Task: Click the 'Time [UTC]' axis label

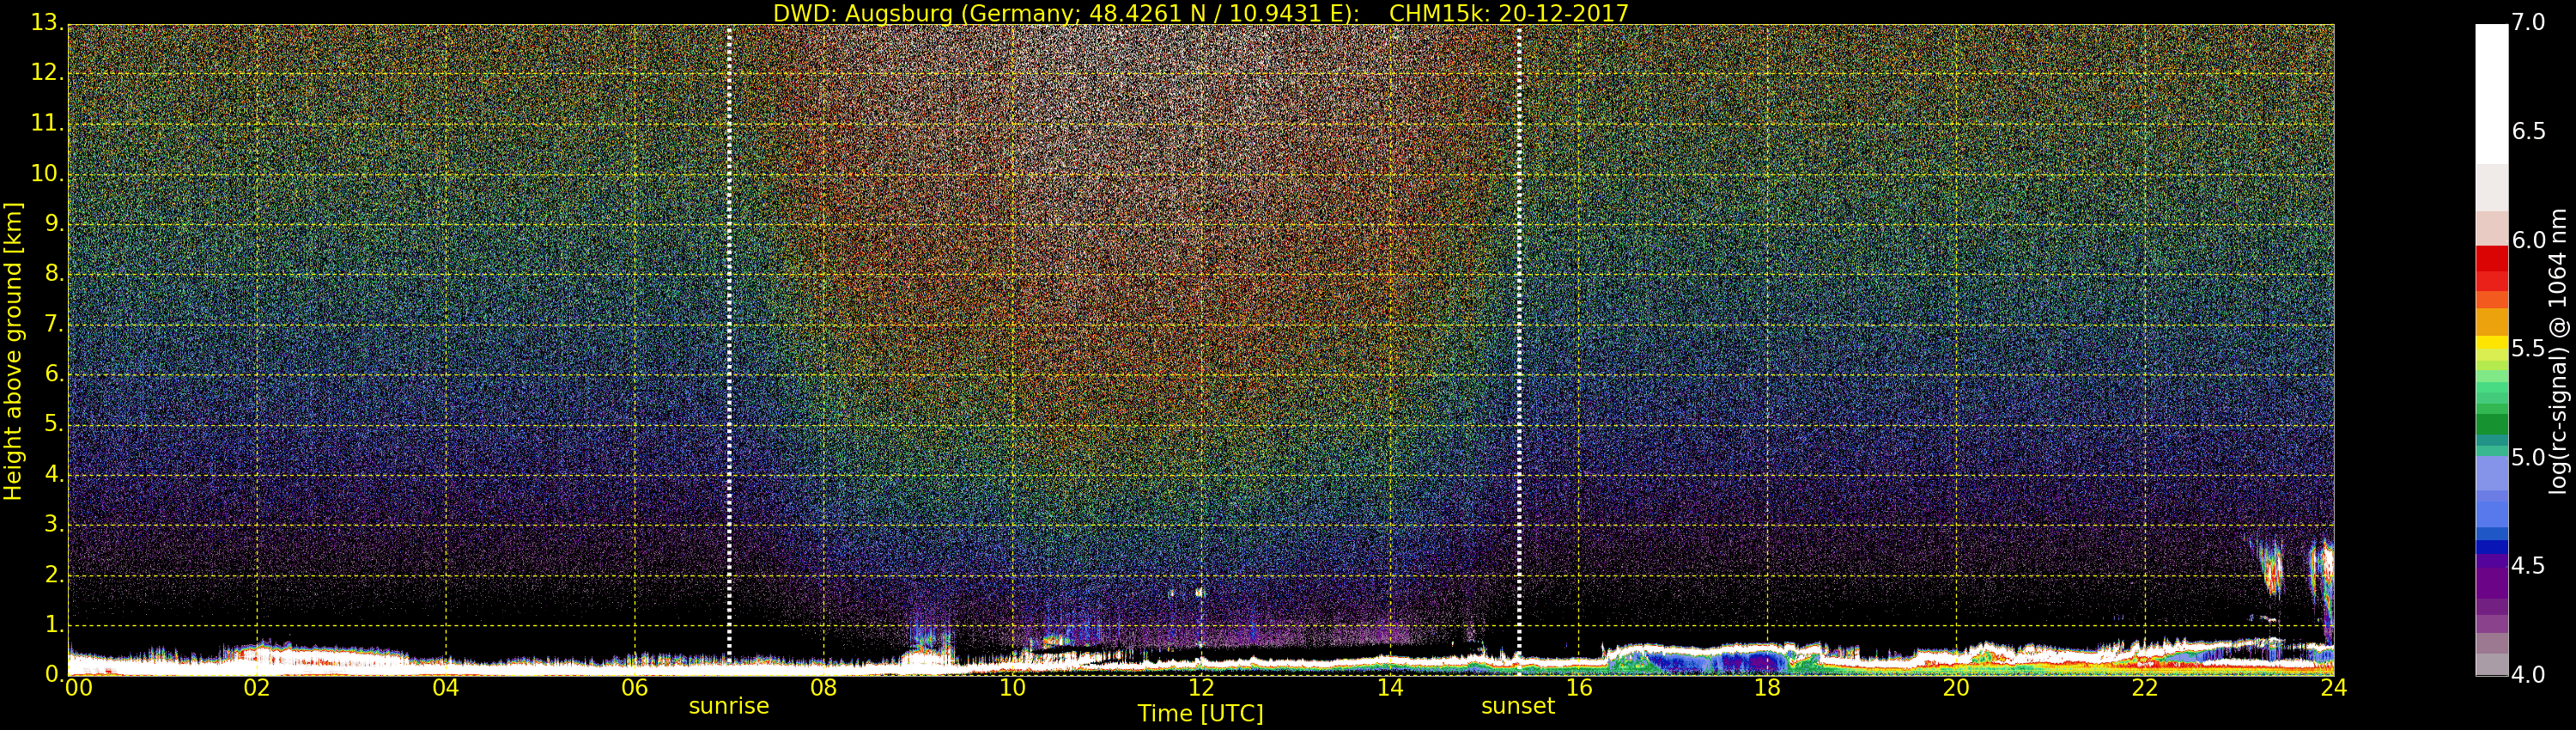Action: [x=1200, y=714]
